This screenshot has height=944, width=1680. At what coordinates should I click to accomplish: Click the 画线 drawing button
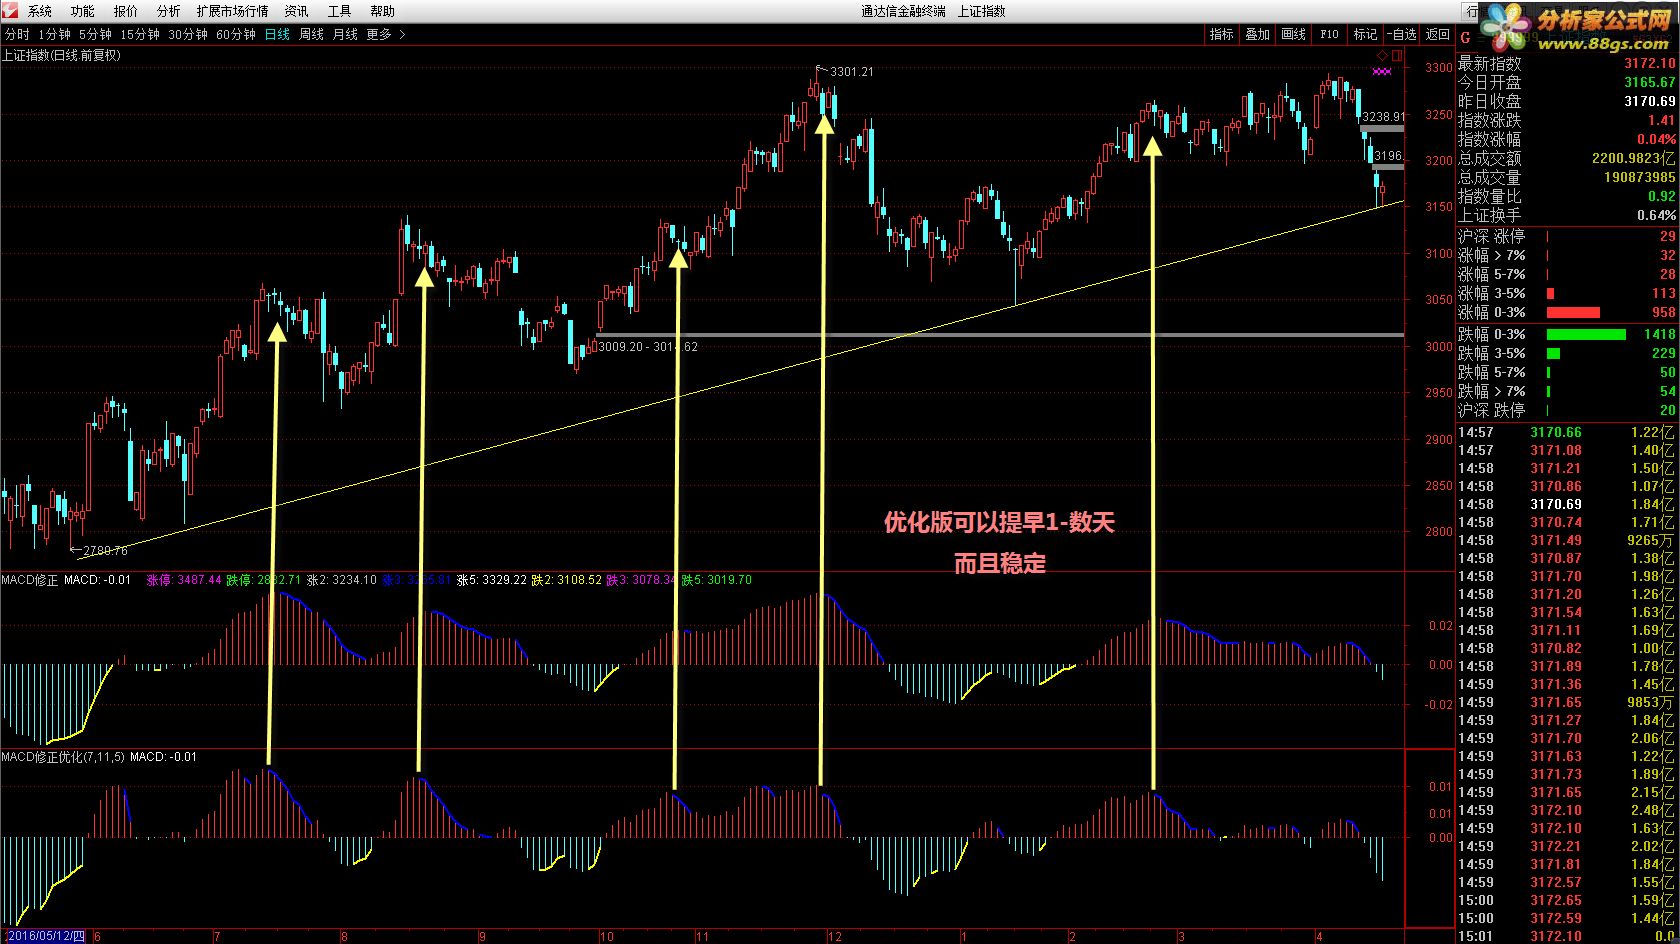1293,34
